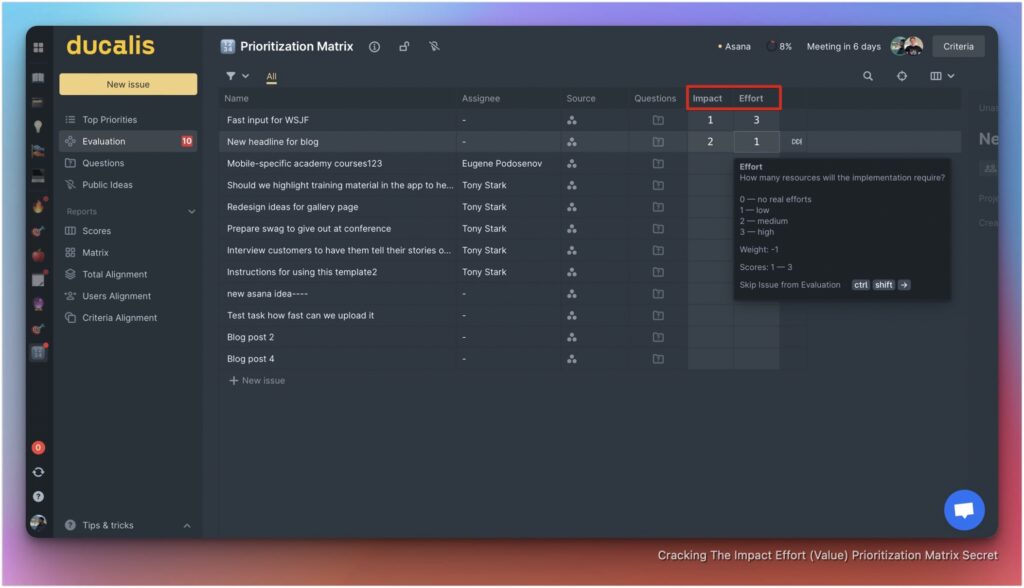This screenshot has height=588, width=1024.
Task: Click the crossed-out pen icon in the toolbar
Action: coord(435,46)
